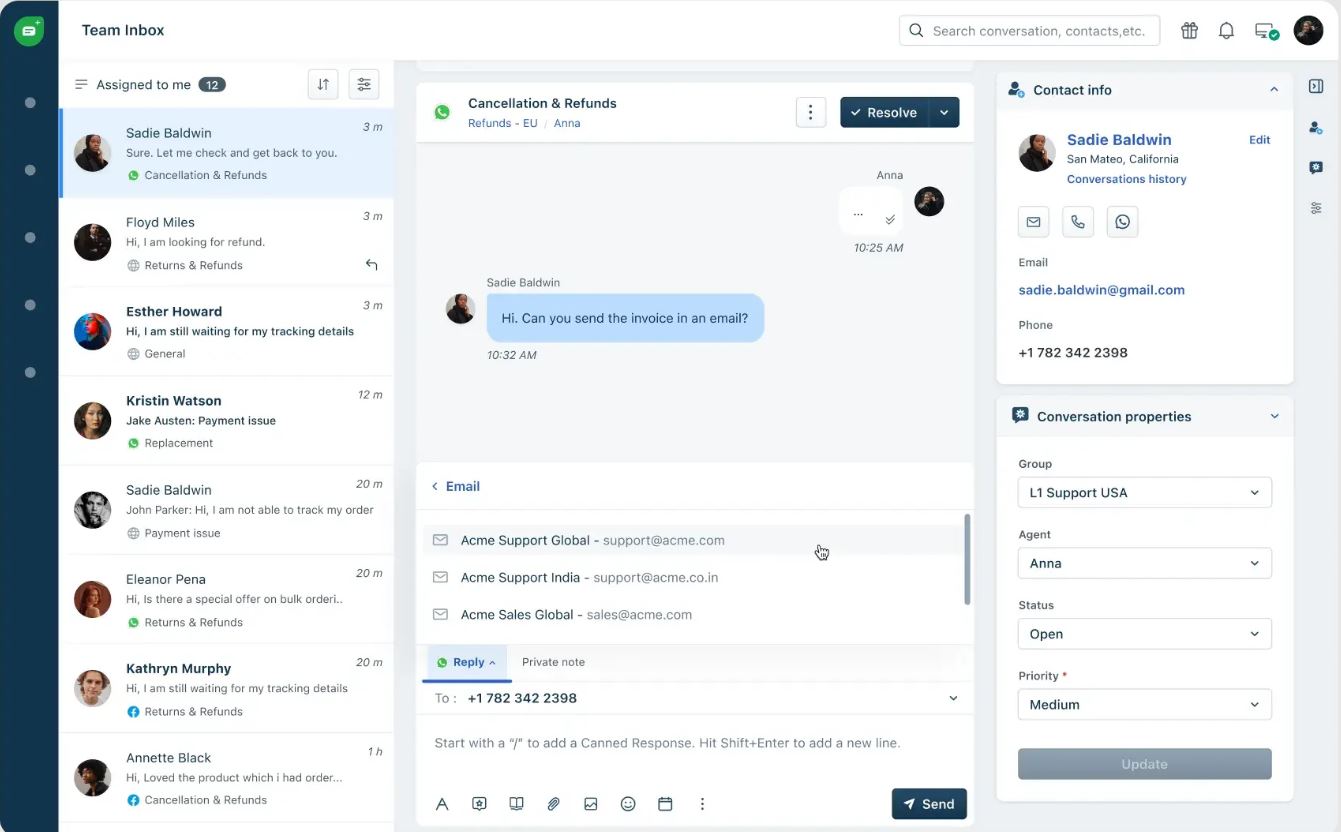Open the email icon in Contact info panel
Image resolution: width=1341 pixels, height=832 pixels.
coord(1033,221)
